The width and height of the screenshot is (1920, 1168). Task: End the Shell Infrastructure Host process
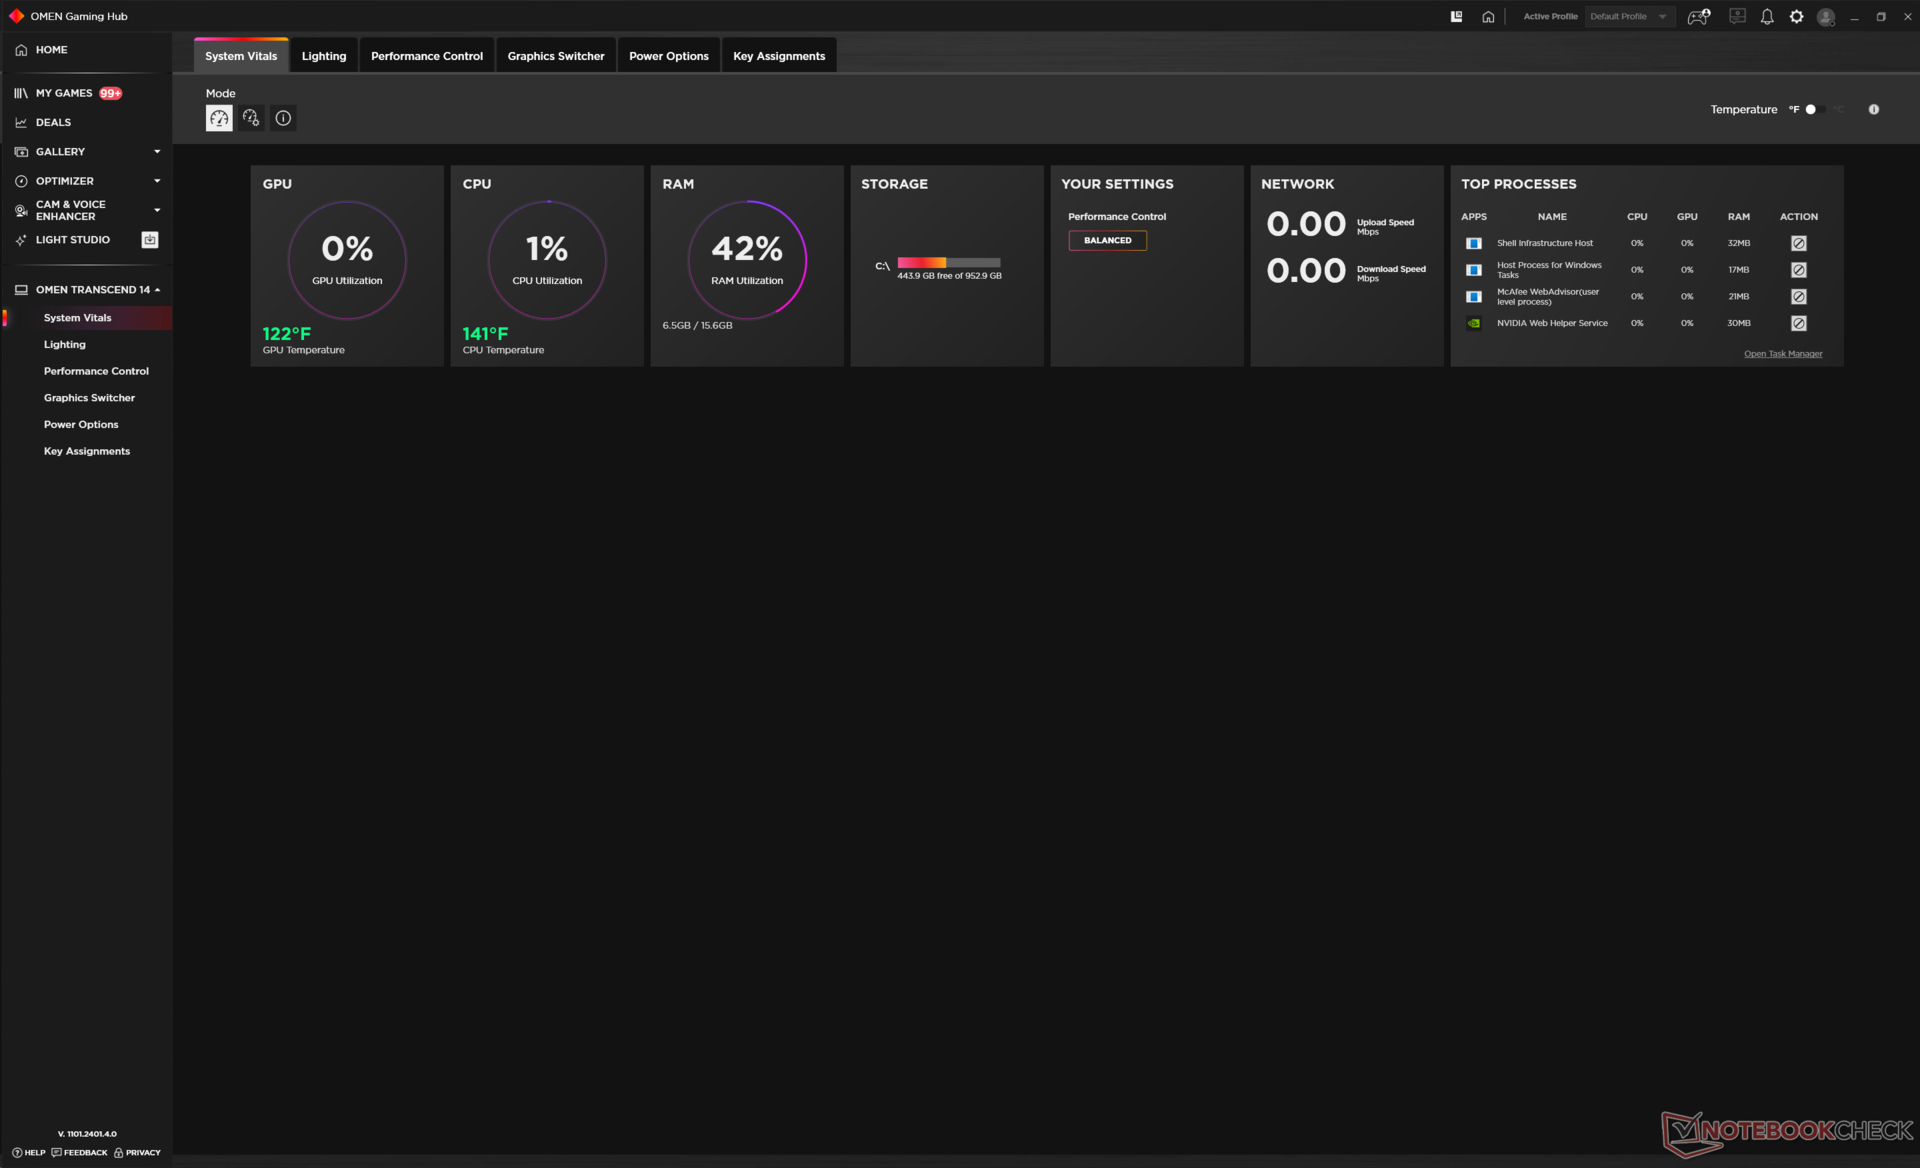pos(1798,243)
